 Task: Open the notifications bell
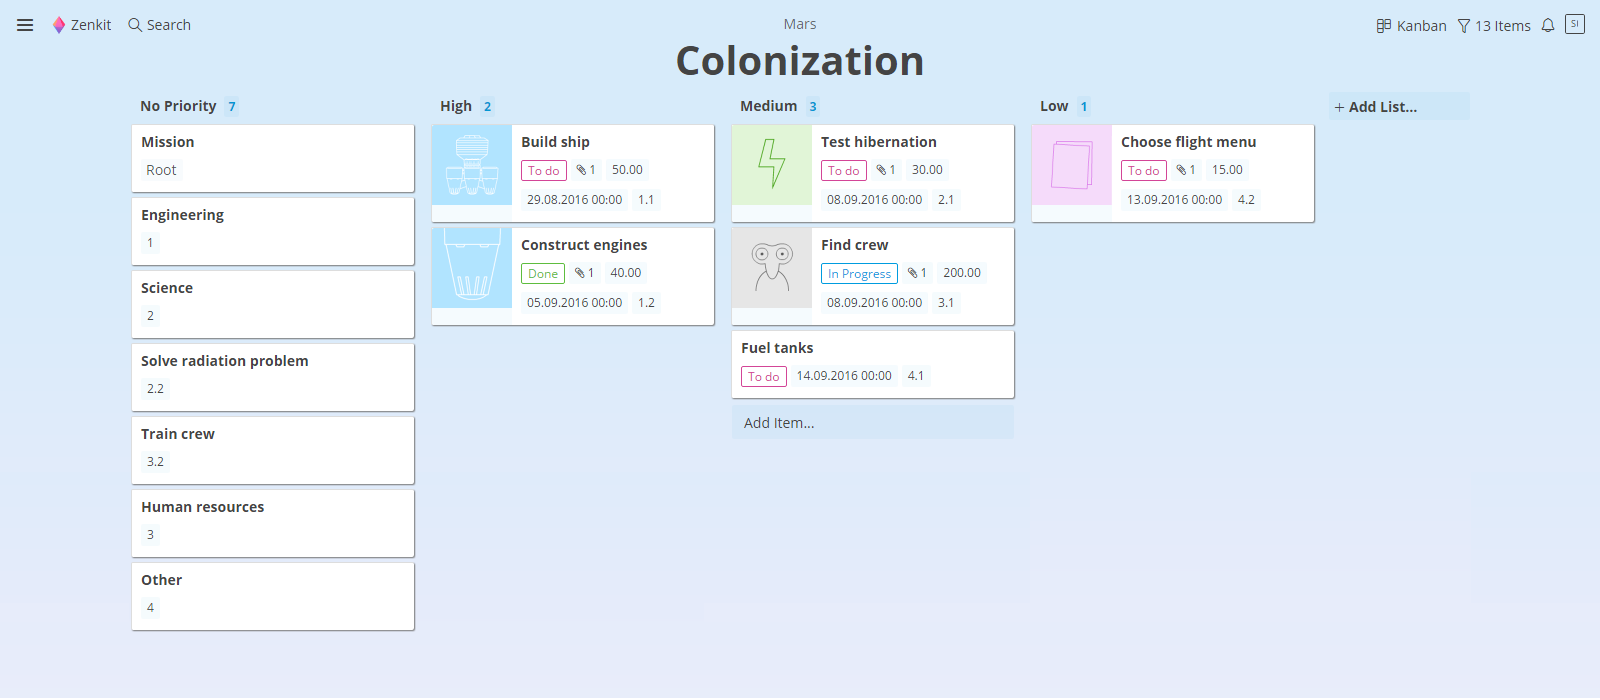pyautogui.click(x=1548, y=25)
